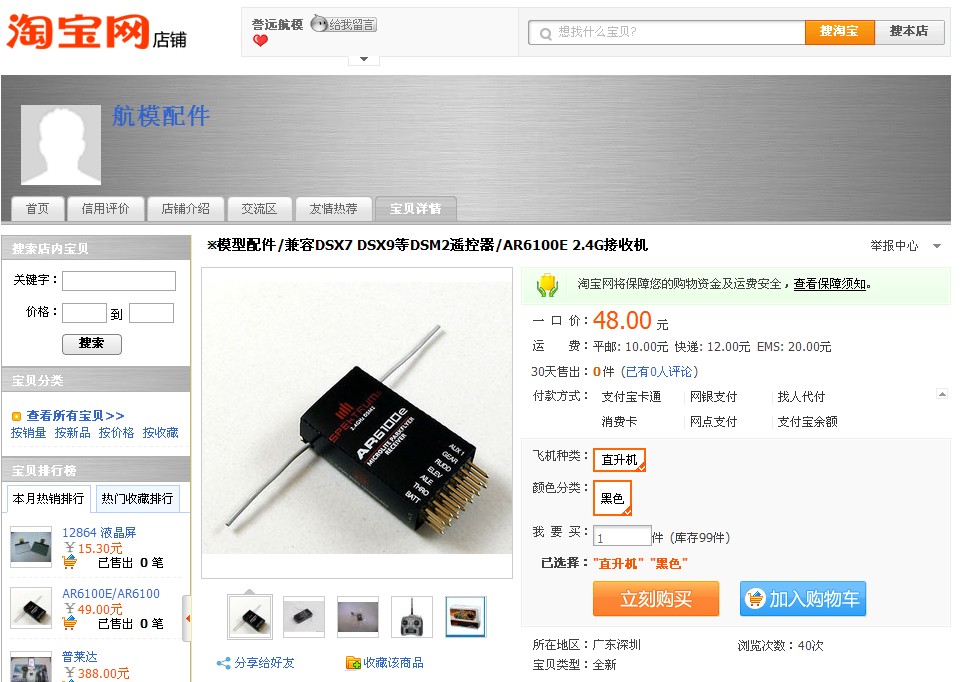The height and width of the screenshot is (682, 973).
Task: Click the 关键字 keyword input field
Action: [x=119, y=281]
